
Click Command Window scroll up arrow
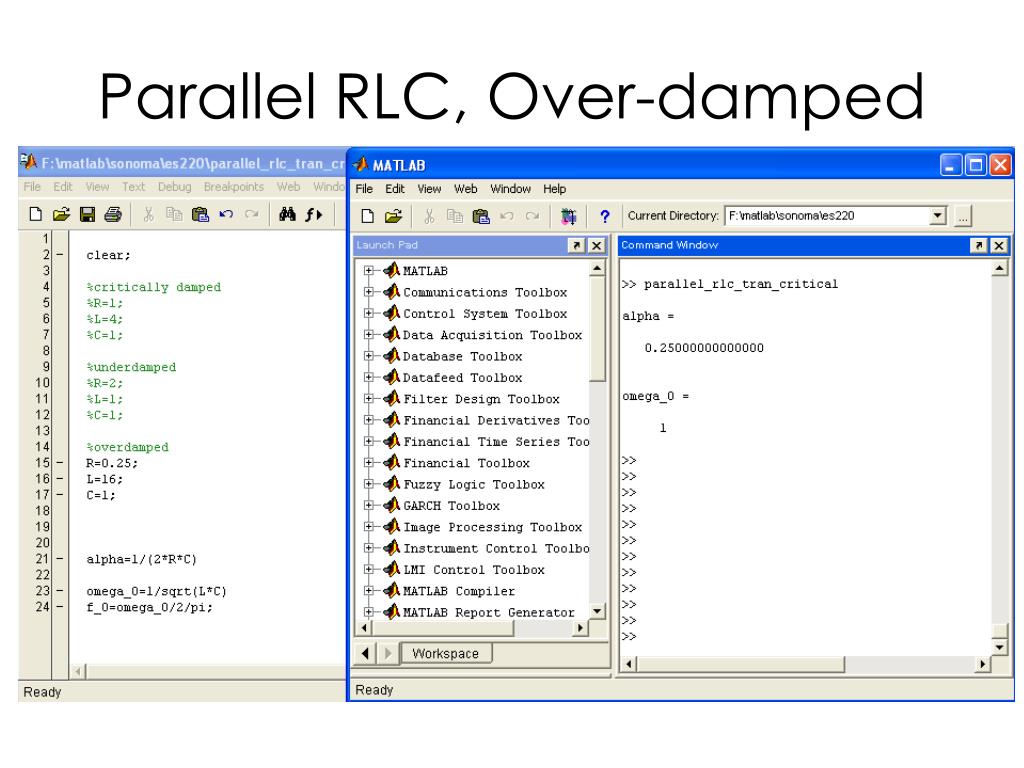999,268
